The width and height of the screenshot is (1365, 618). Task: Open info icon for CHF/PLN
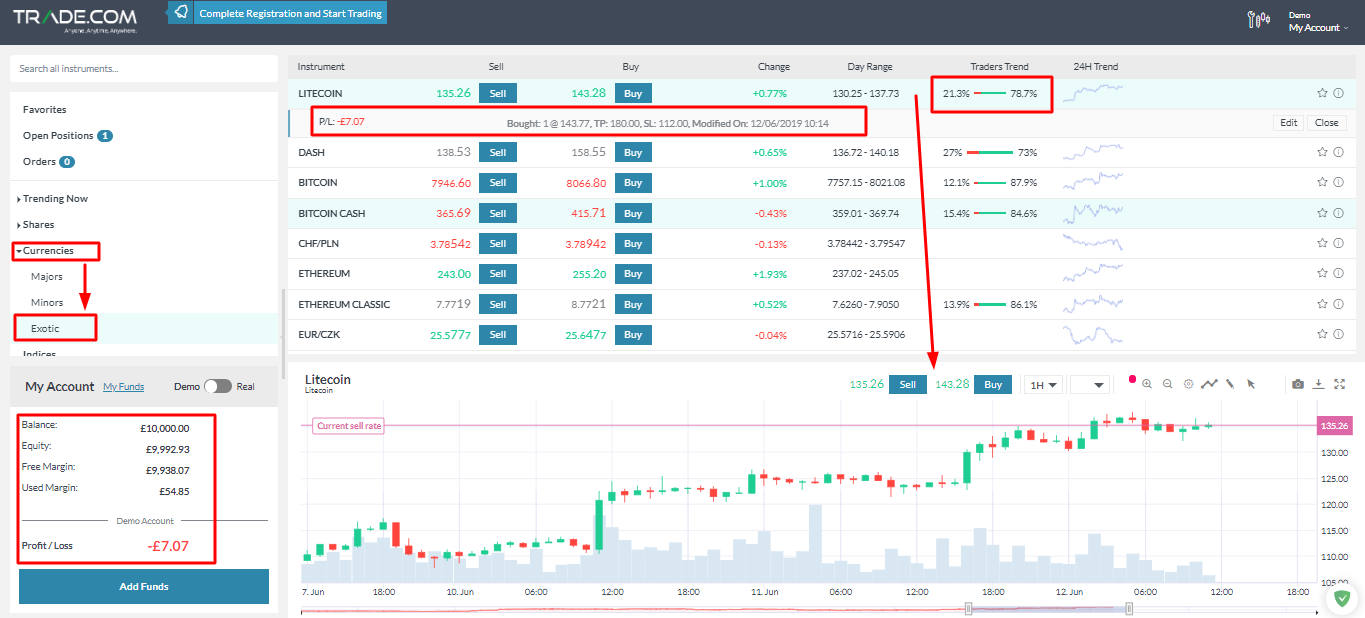coord(1338,243)
